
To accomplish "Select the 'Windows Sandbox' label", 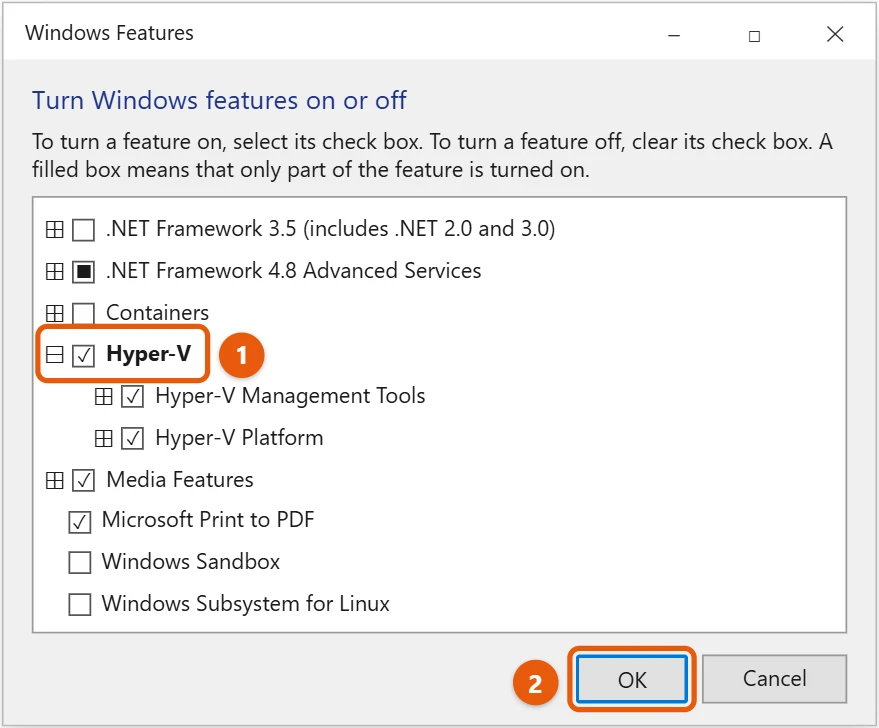I will [x=191, y=562].
